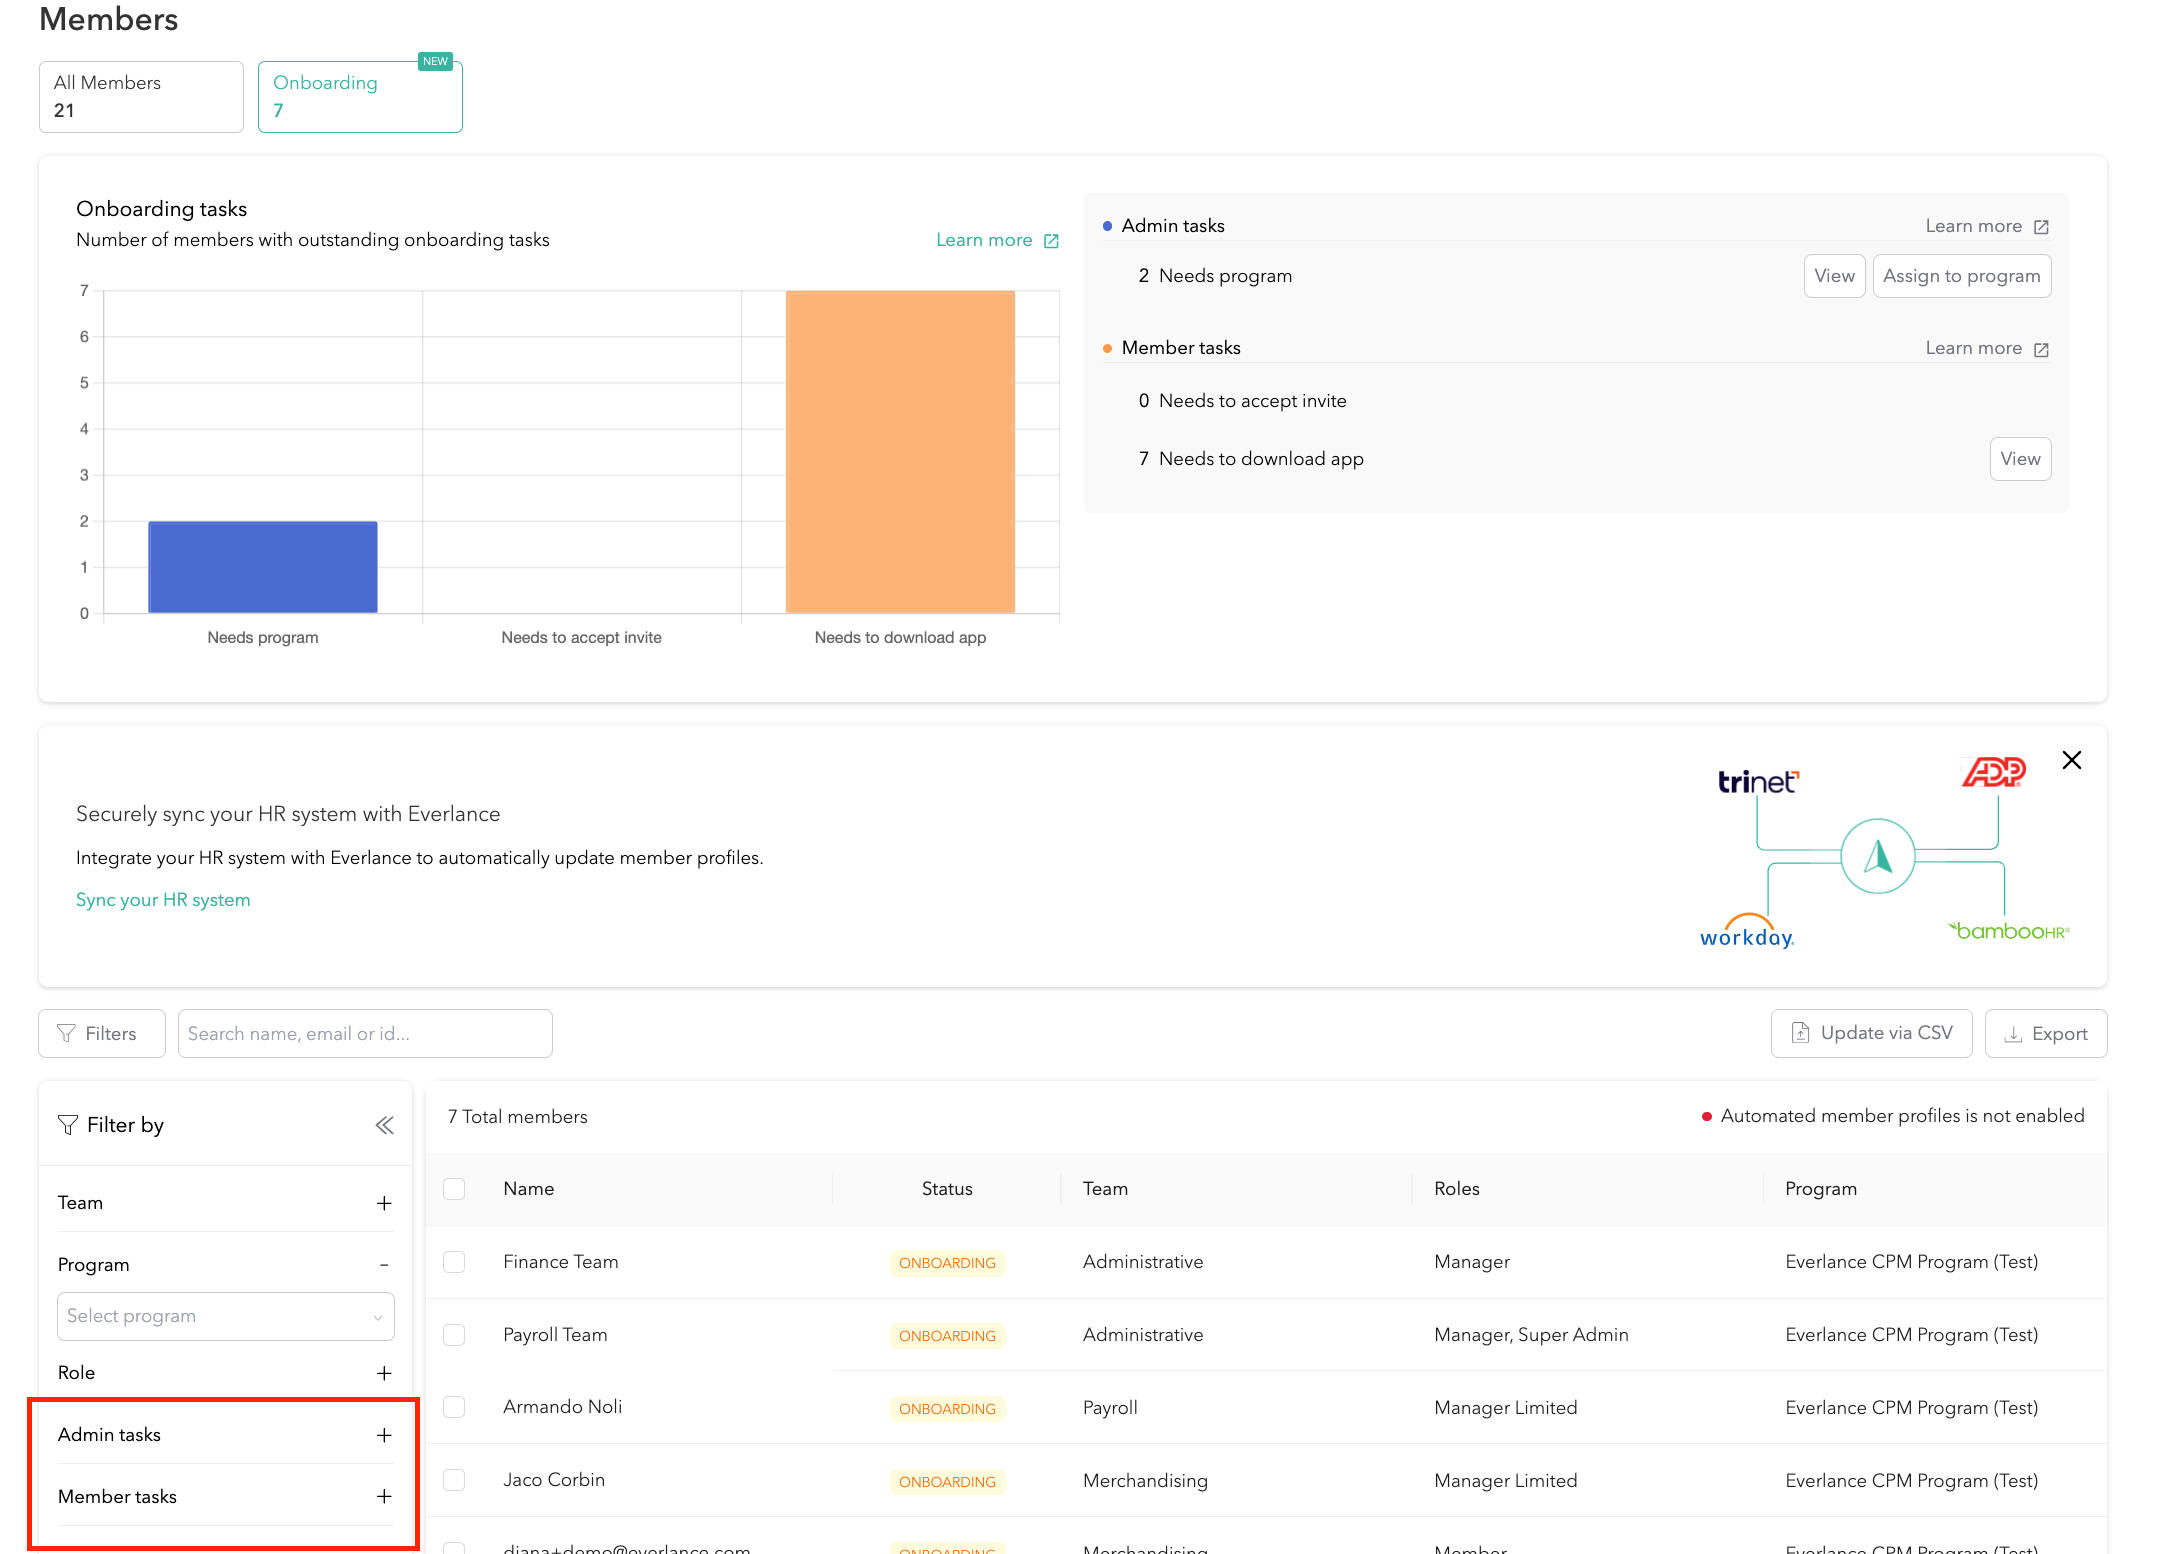The image size is (2184, 1554).
Task: Click external link icon beside Member tasks Learn more
Action: (x=2041, y=349)
